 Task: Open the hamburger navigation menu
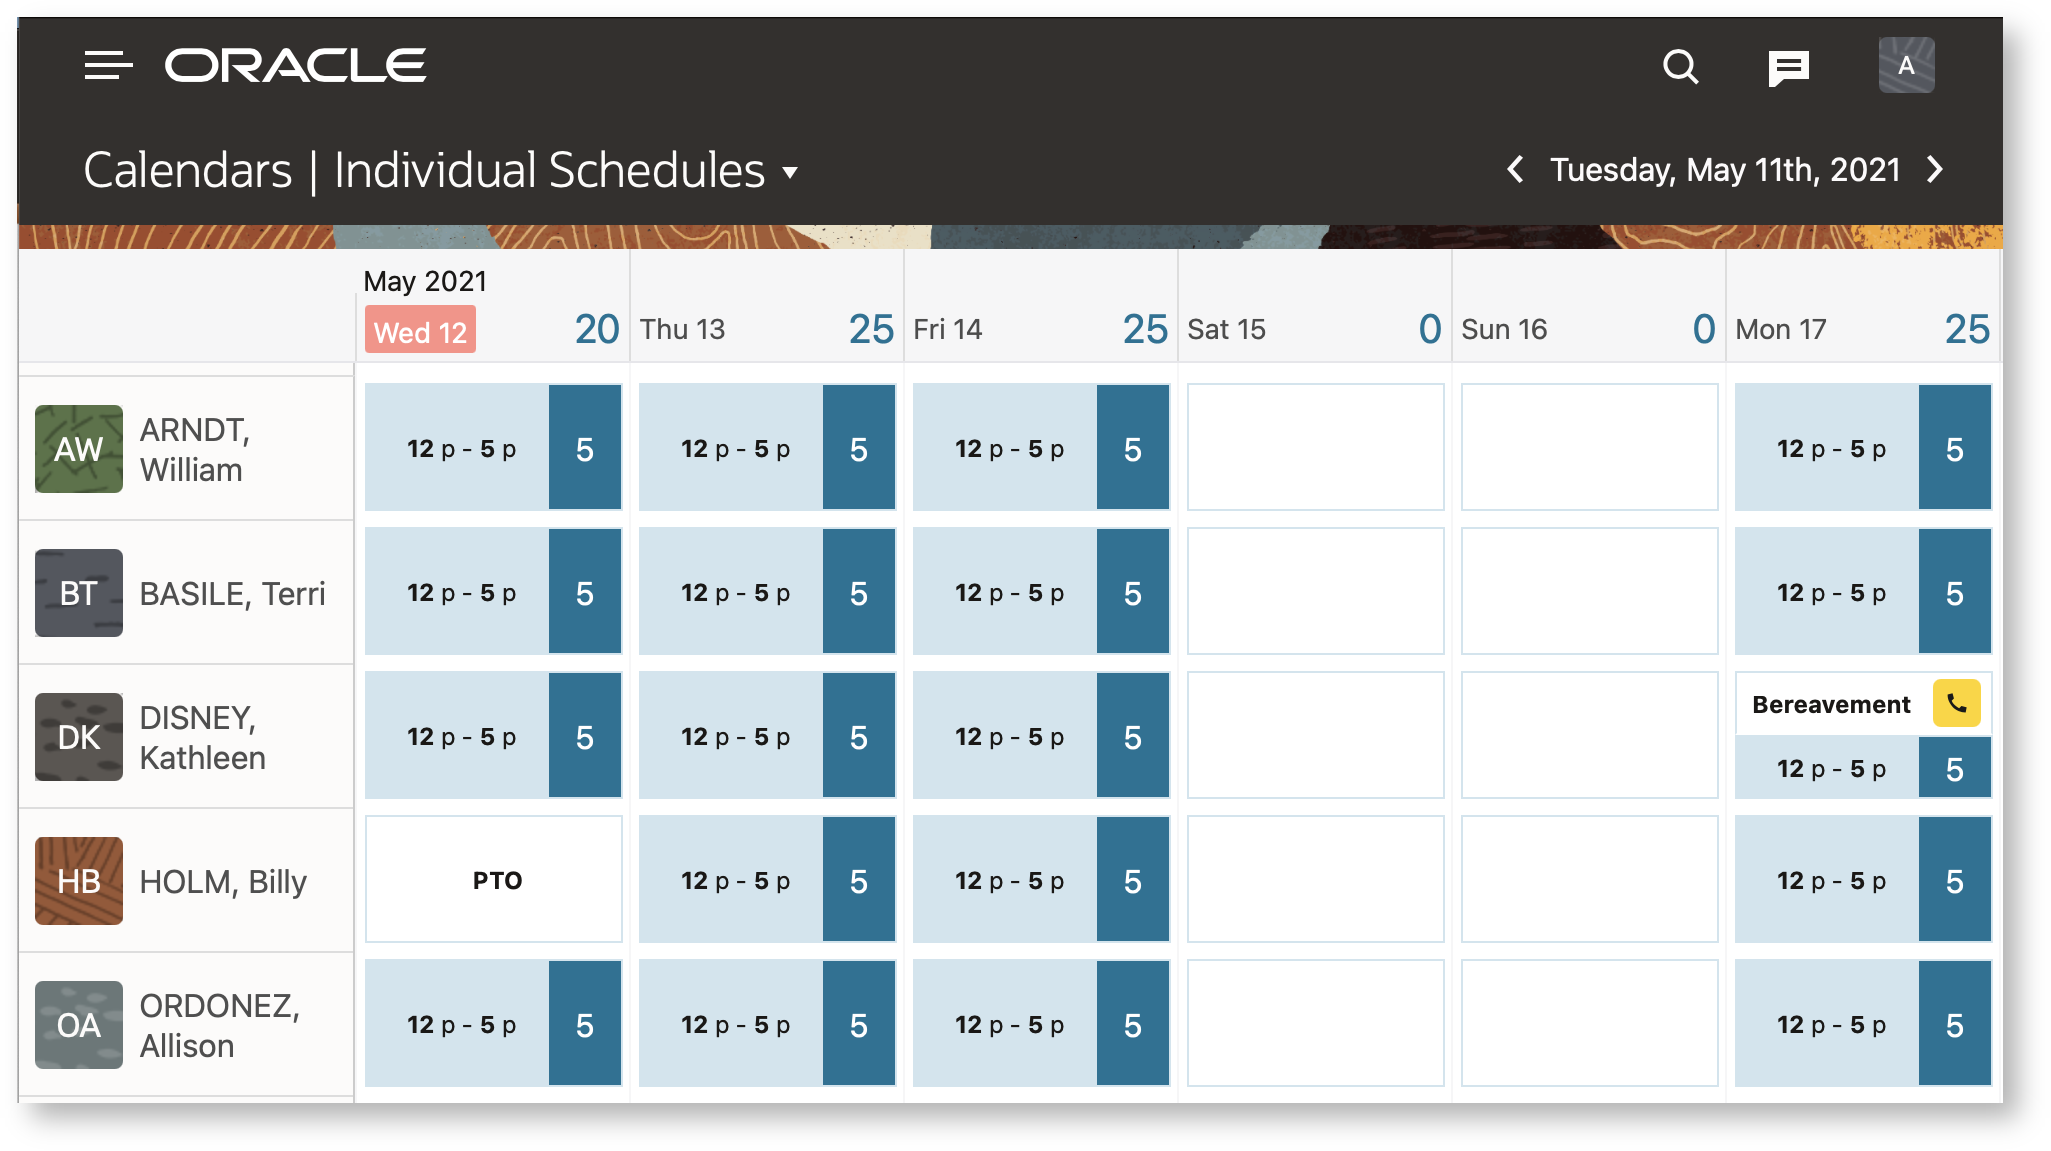[109, 67]
